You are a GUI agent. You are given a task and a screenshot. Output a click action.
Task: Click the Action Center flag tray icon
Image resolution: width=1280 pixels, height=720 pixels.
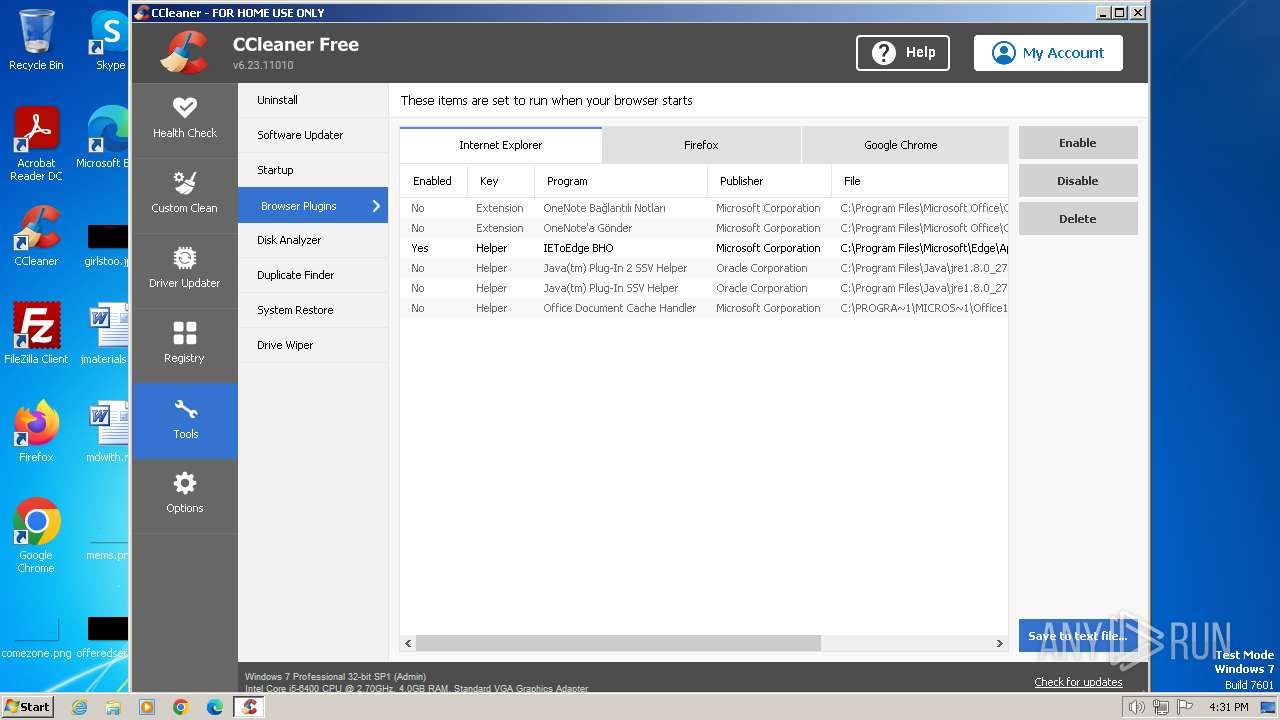click(1185, 707)
